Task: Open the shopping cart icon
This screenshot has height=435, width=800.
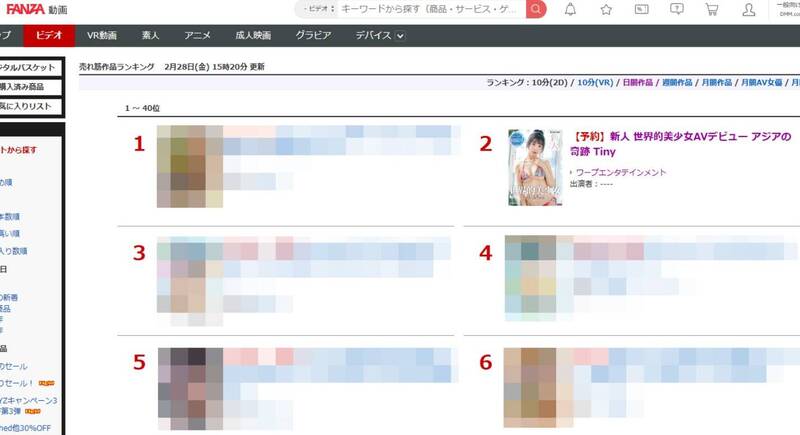Action: pyautogui.click(x=712, y=9)
